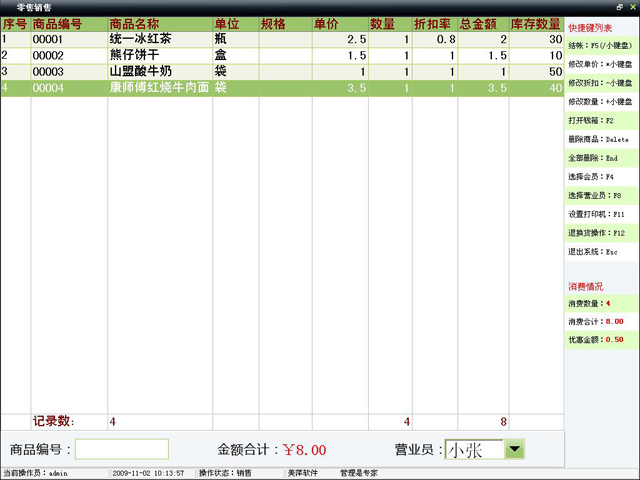Open the 营业员 dropdown arrow
This screenshot has height=480, width=640.
click(515, 450)
